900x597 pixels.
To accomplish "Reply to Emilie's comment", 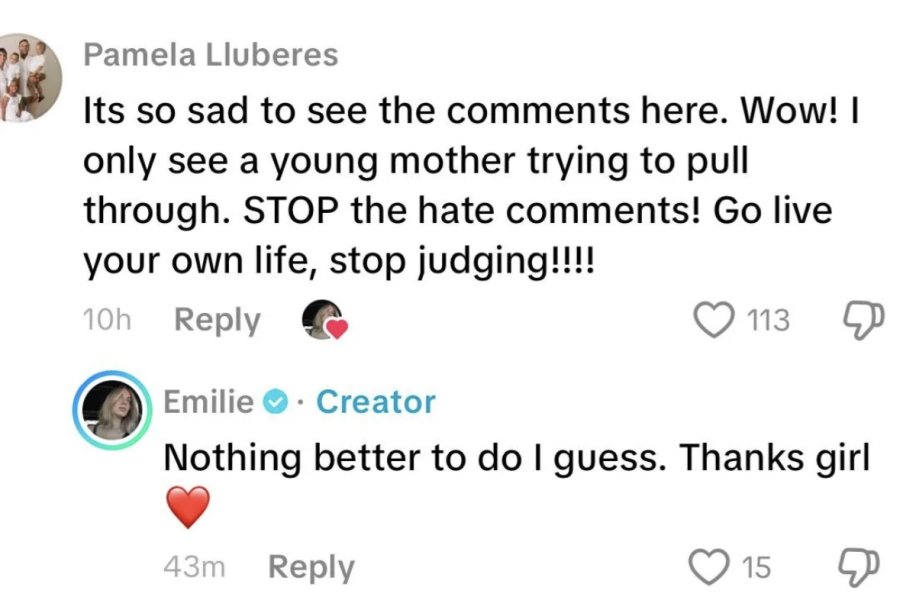I will click(311, 568).
